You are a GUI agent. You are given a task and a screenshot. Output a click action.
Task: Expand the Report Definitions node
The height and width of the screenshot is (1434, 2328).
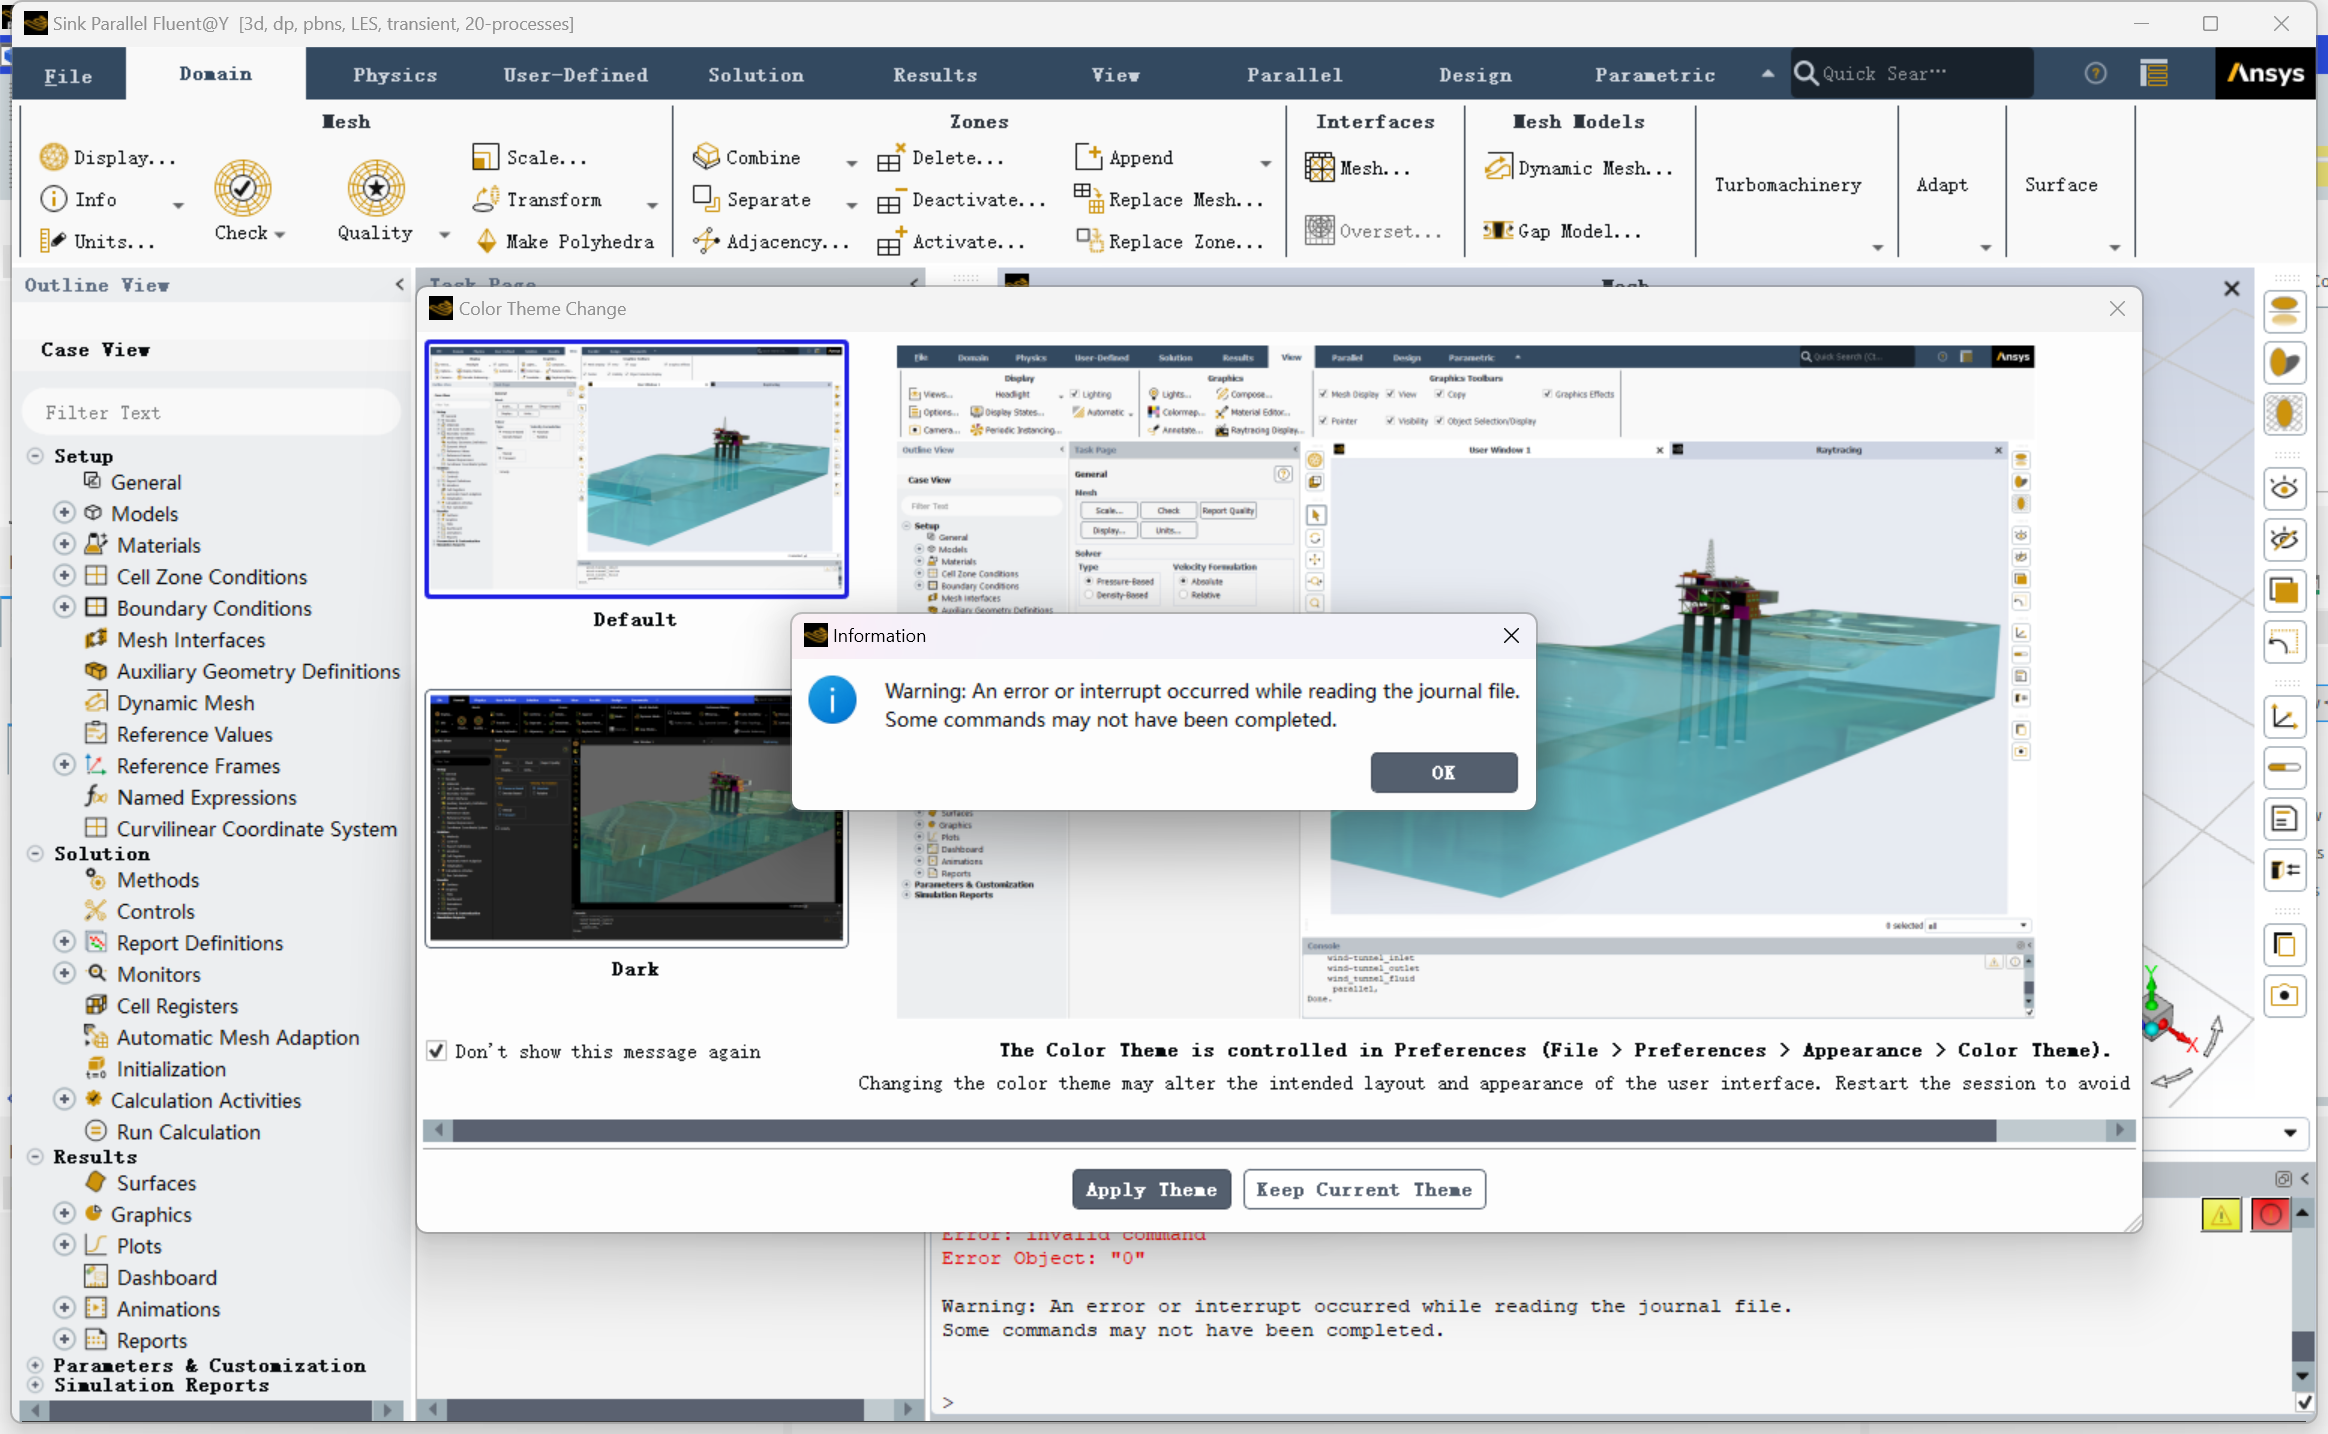coord(64,942)
